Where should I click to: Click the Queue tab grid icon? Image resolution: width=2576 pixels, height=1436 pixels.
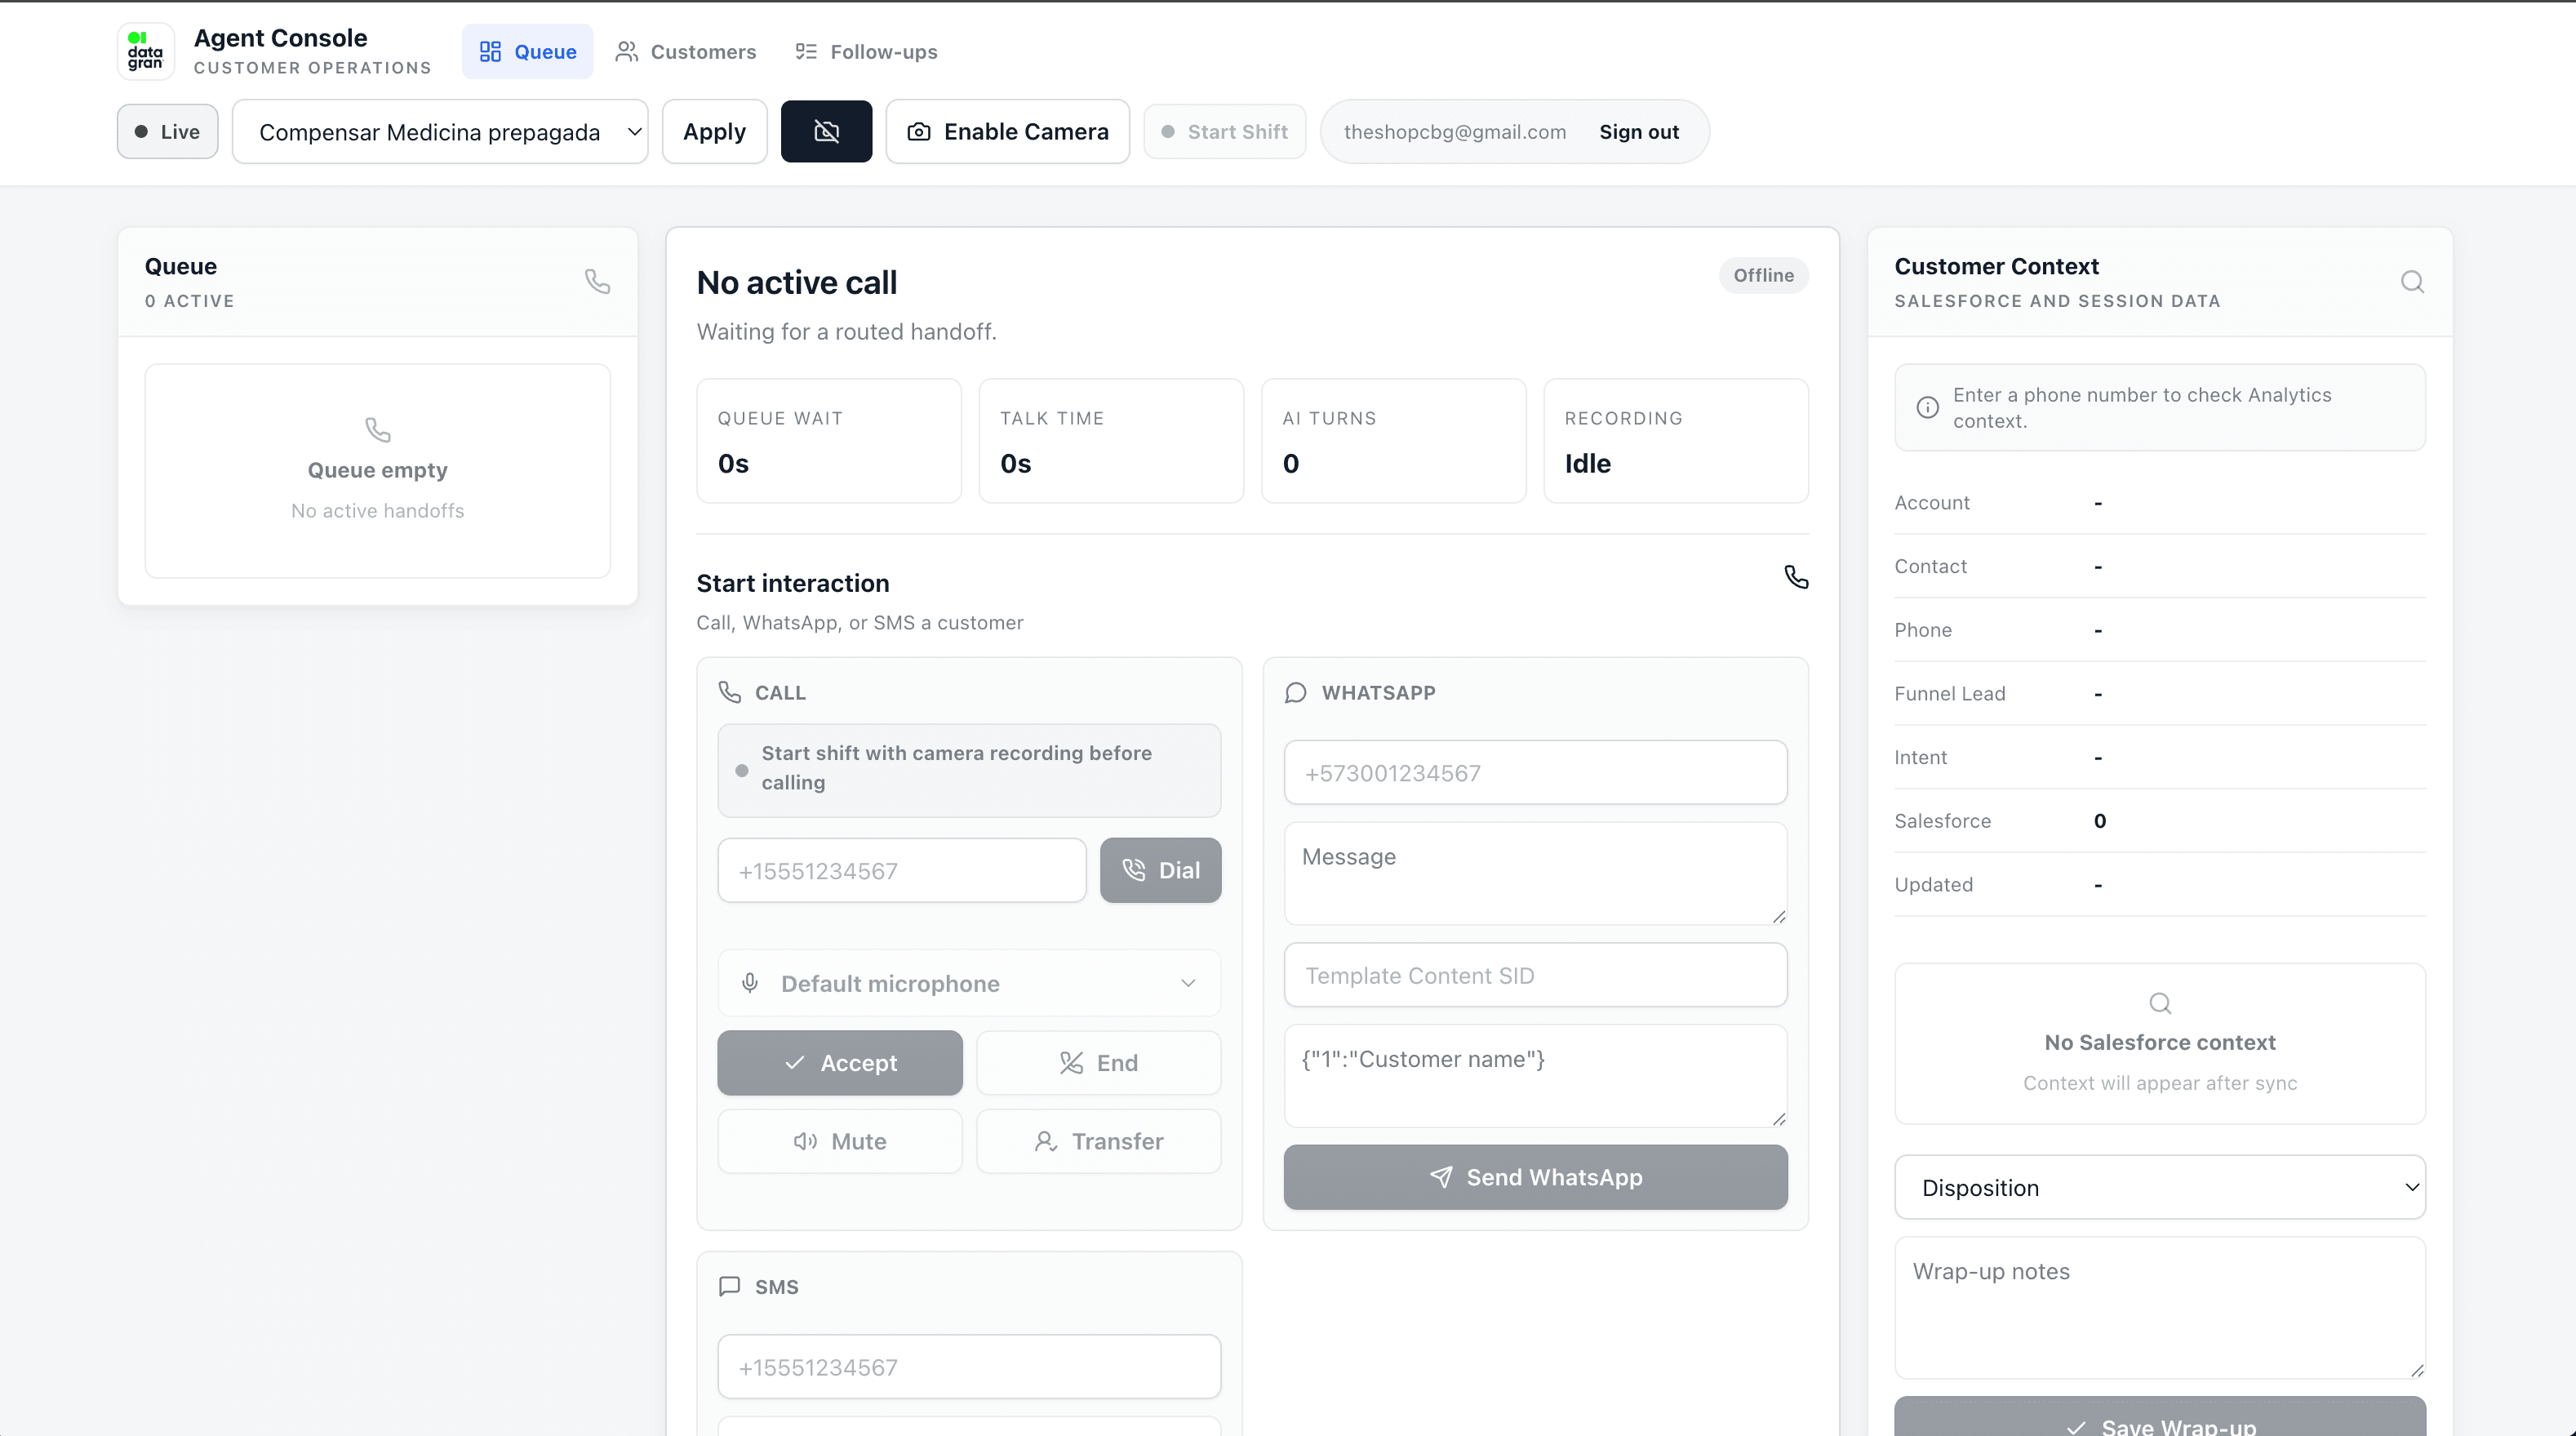coord(490,51)
